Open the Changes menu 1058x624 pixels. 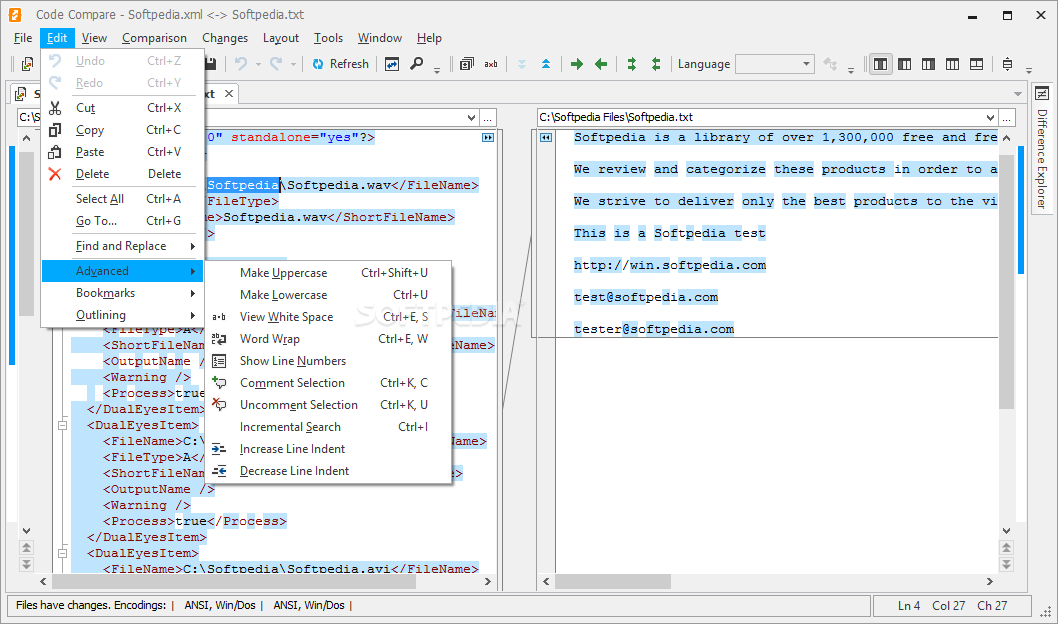click(x=225, y=38)
